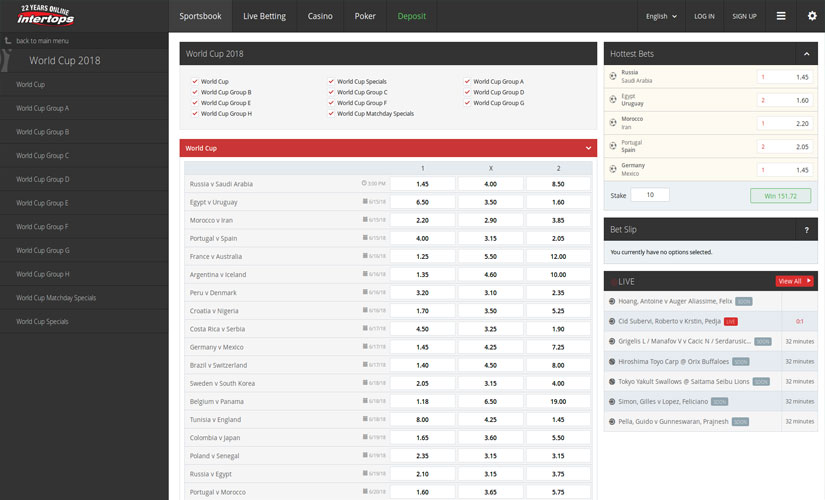Open the settings gear icon
825x500 pixels.
point(812,16)
